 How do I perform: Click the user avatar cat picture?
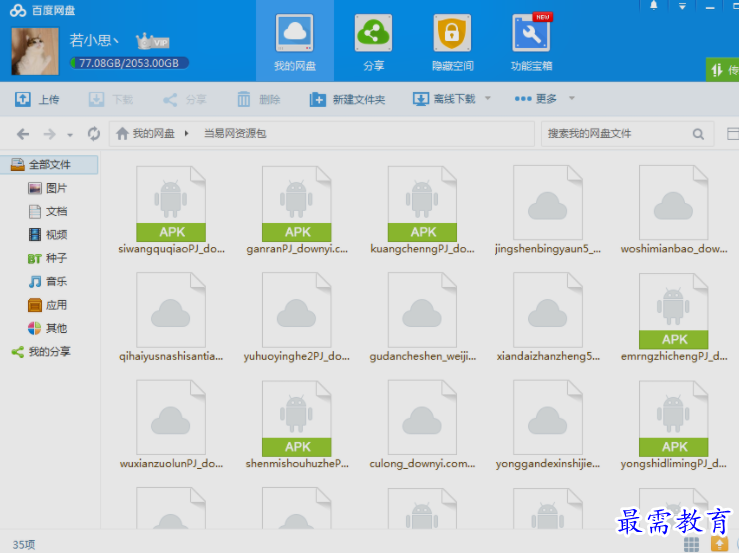coord(35,51)
